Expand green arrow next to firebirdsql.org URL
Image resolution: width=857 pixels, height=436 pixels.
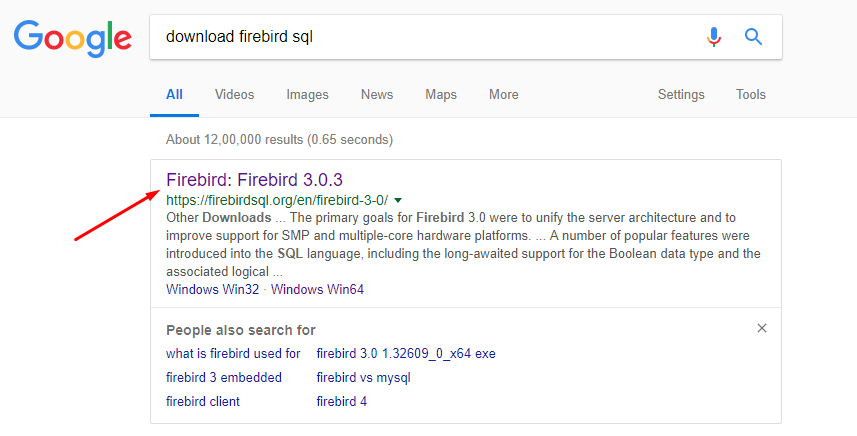[398, 200]
